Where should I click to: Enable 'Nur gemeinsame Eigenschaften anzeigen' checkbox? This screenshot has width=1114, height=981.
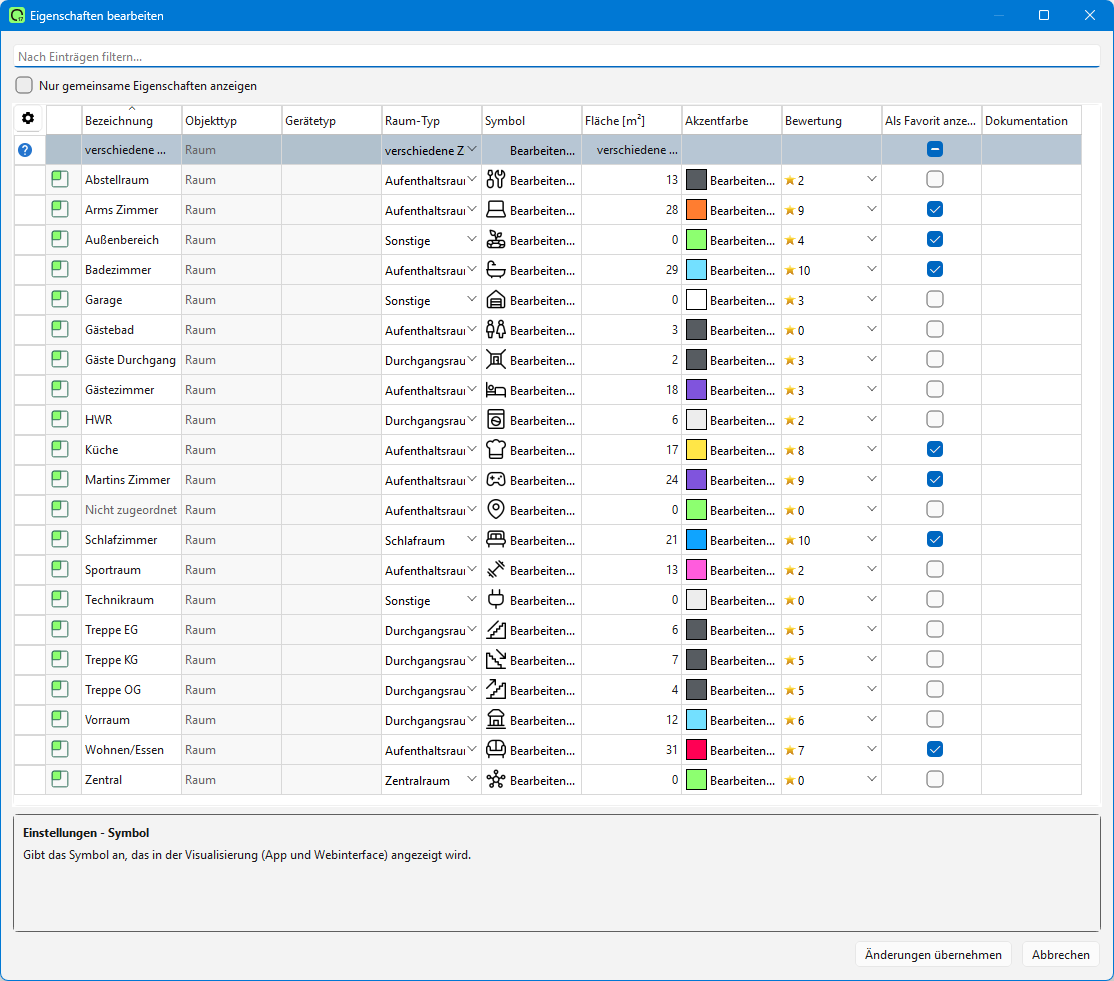[x=24, y=85]
